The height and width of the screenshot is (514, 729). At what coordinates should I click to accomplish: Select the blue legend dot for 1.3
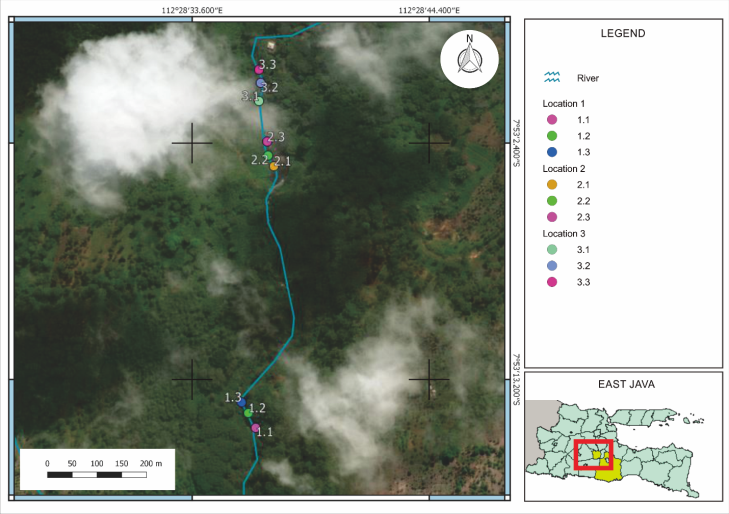coord(552,152)
